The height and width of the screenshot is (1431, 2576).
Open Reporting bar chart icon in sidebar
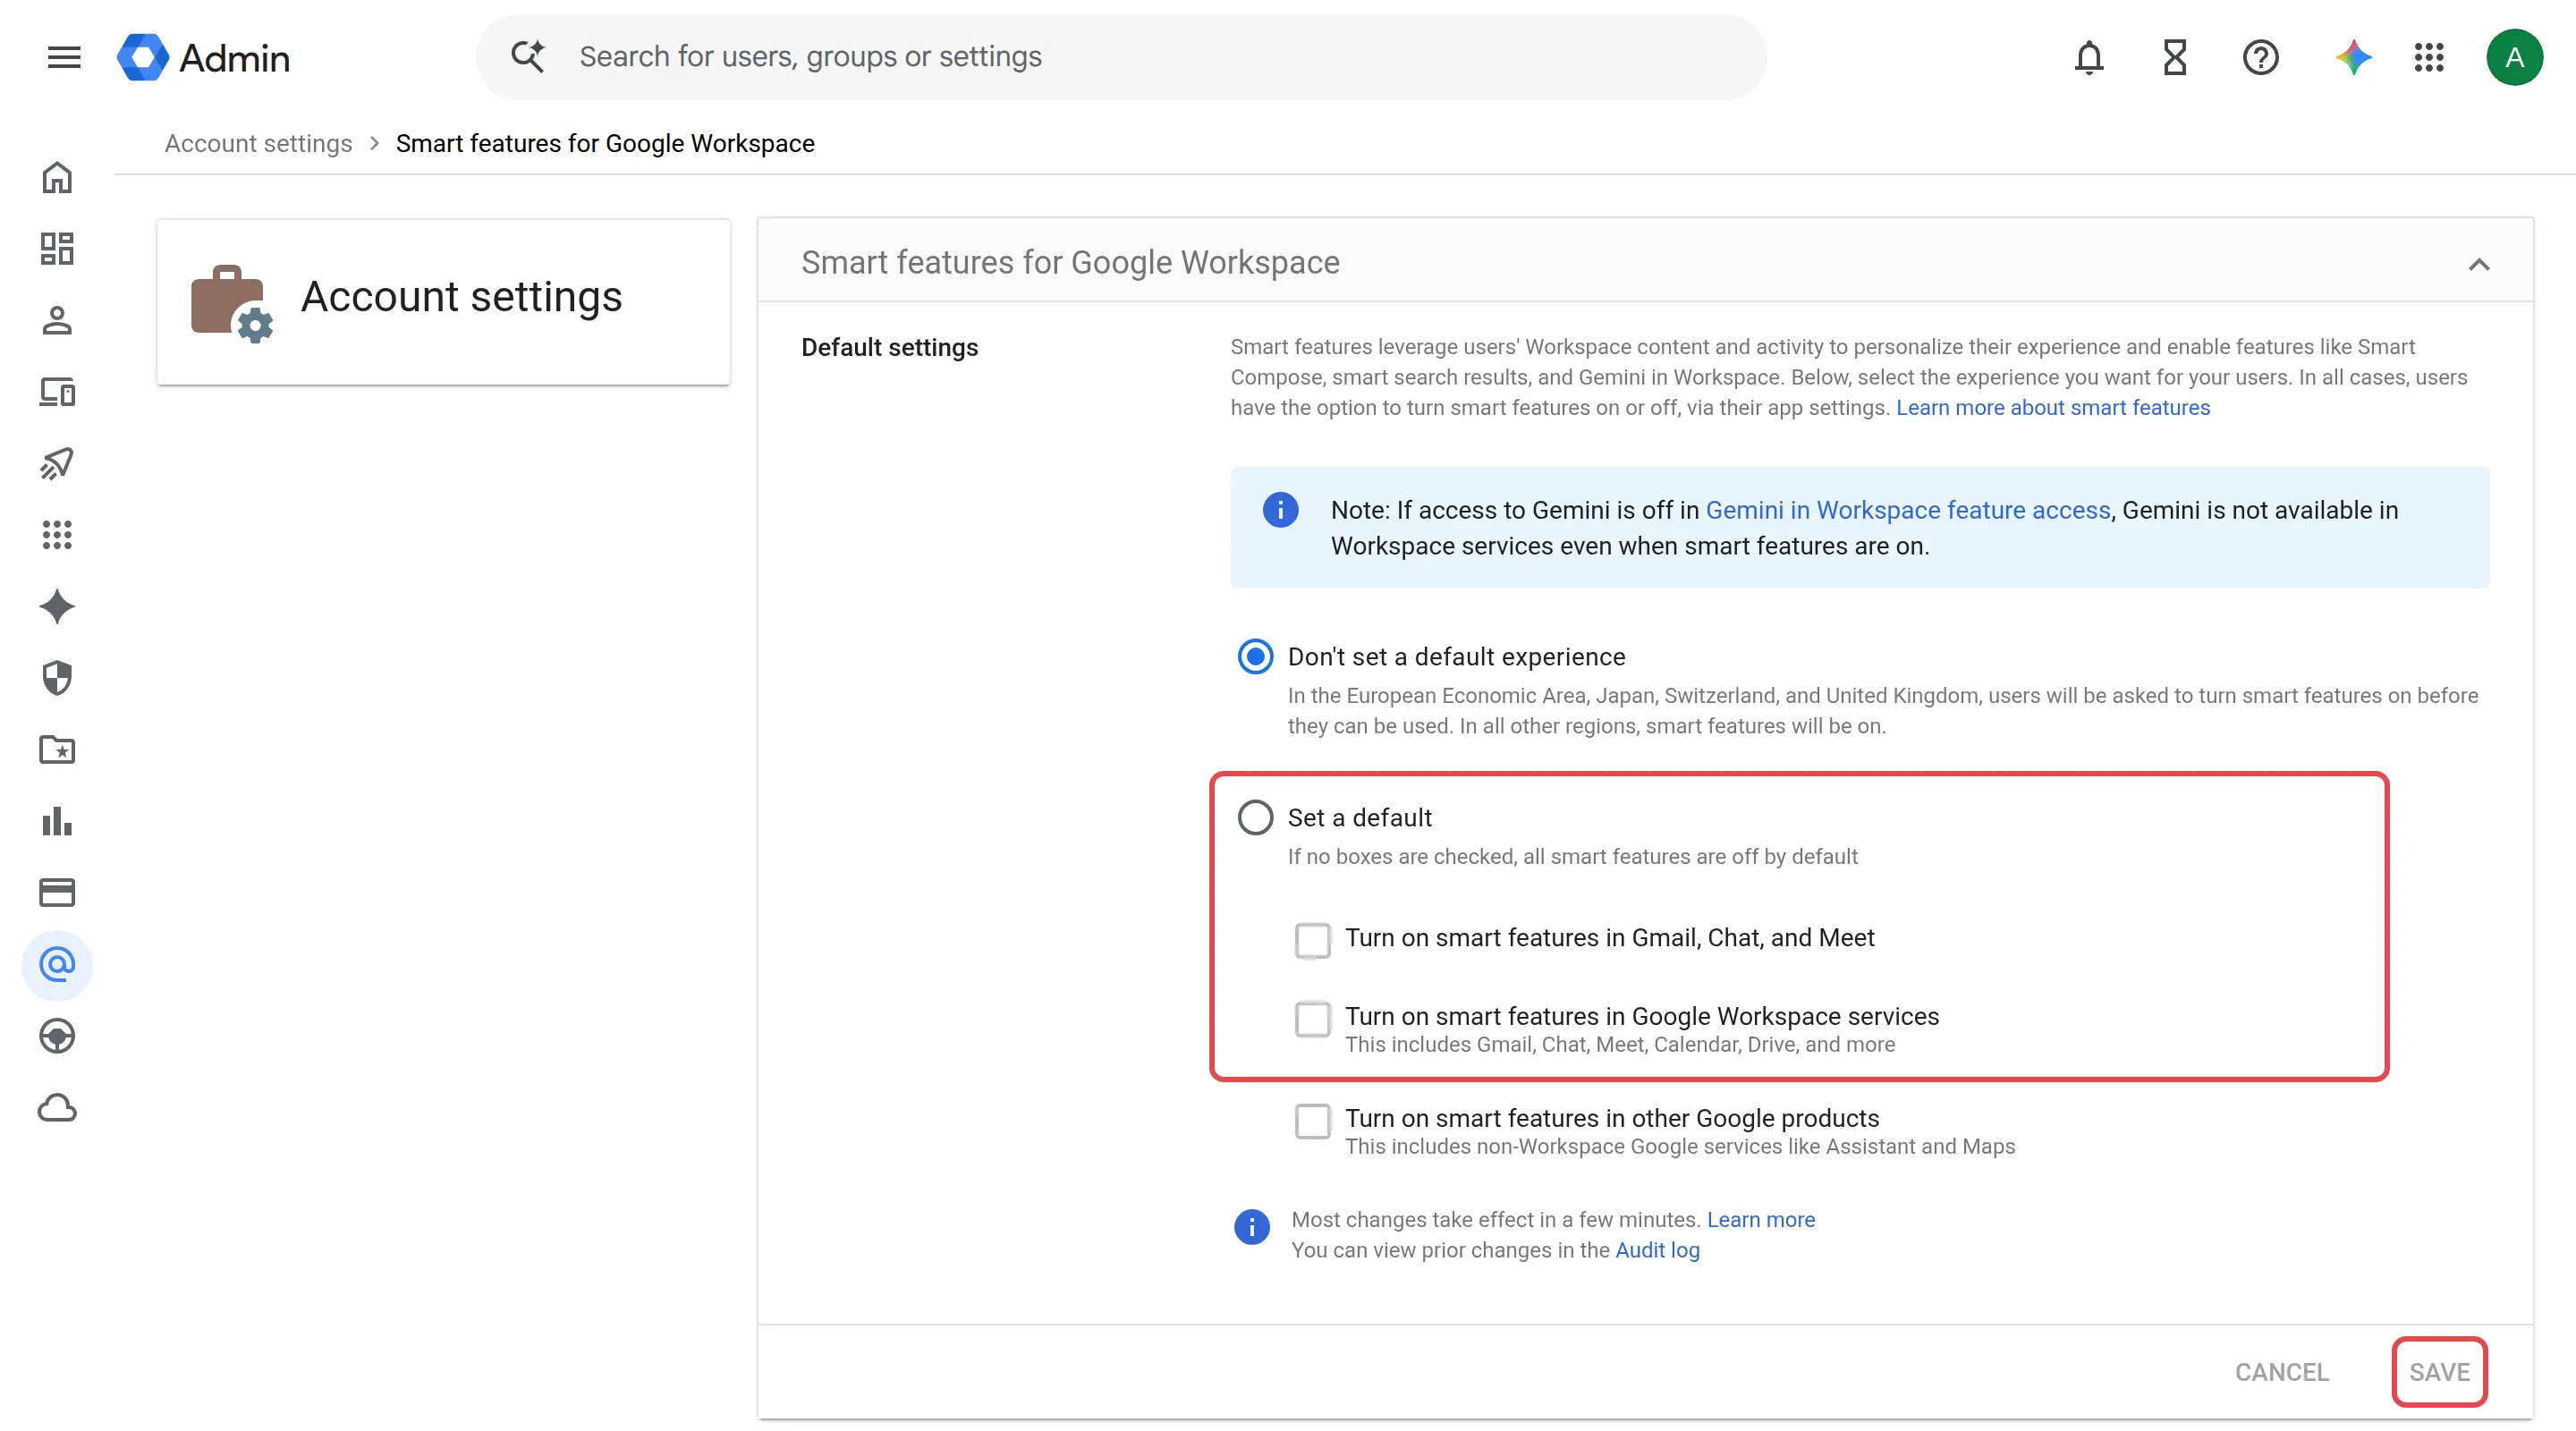pyautogui.click(x=57, y=821)
